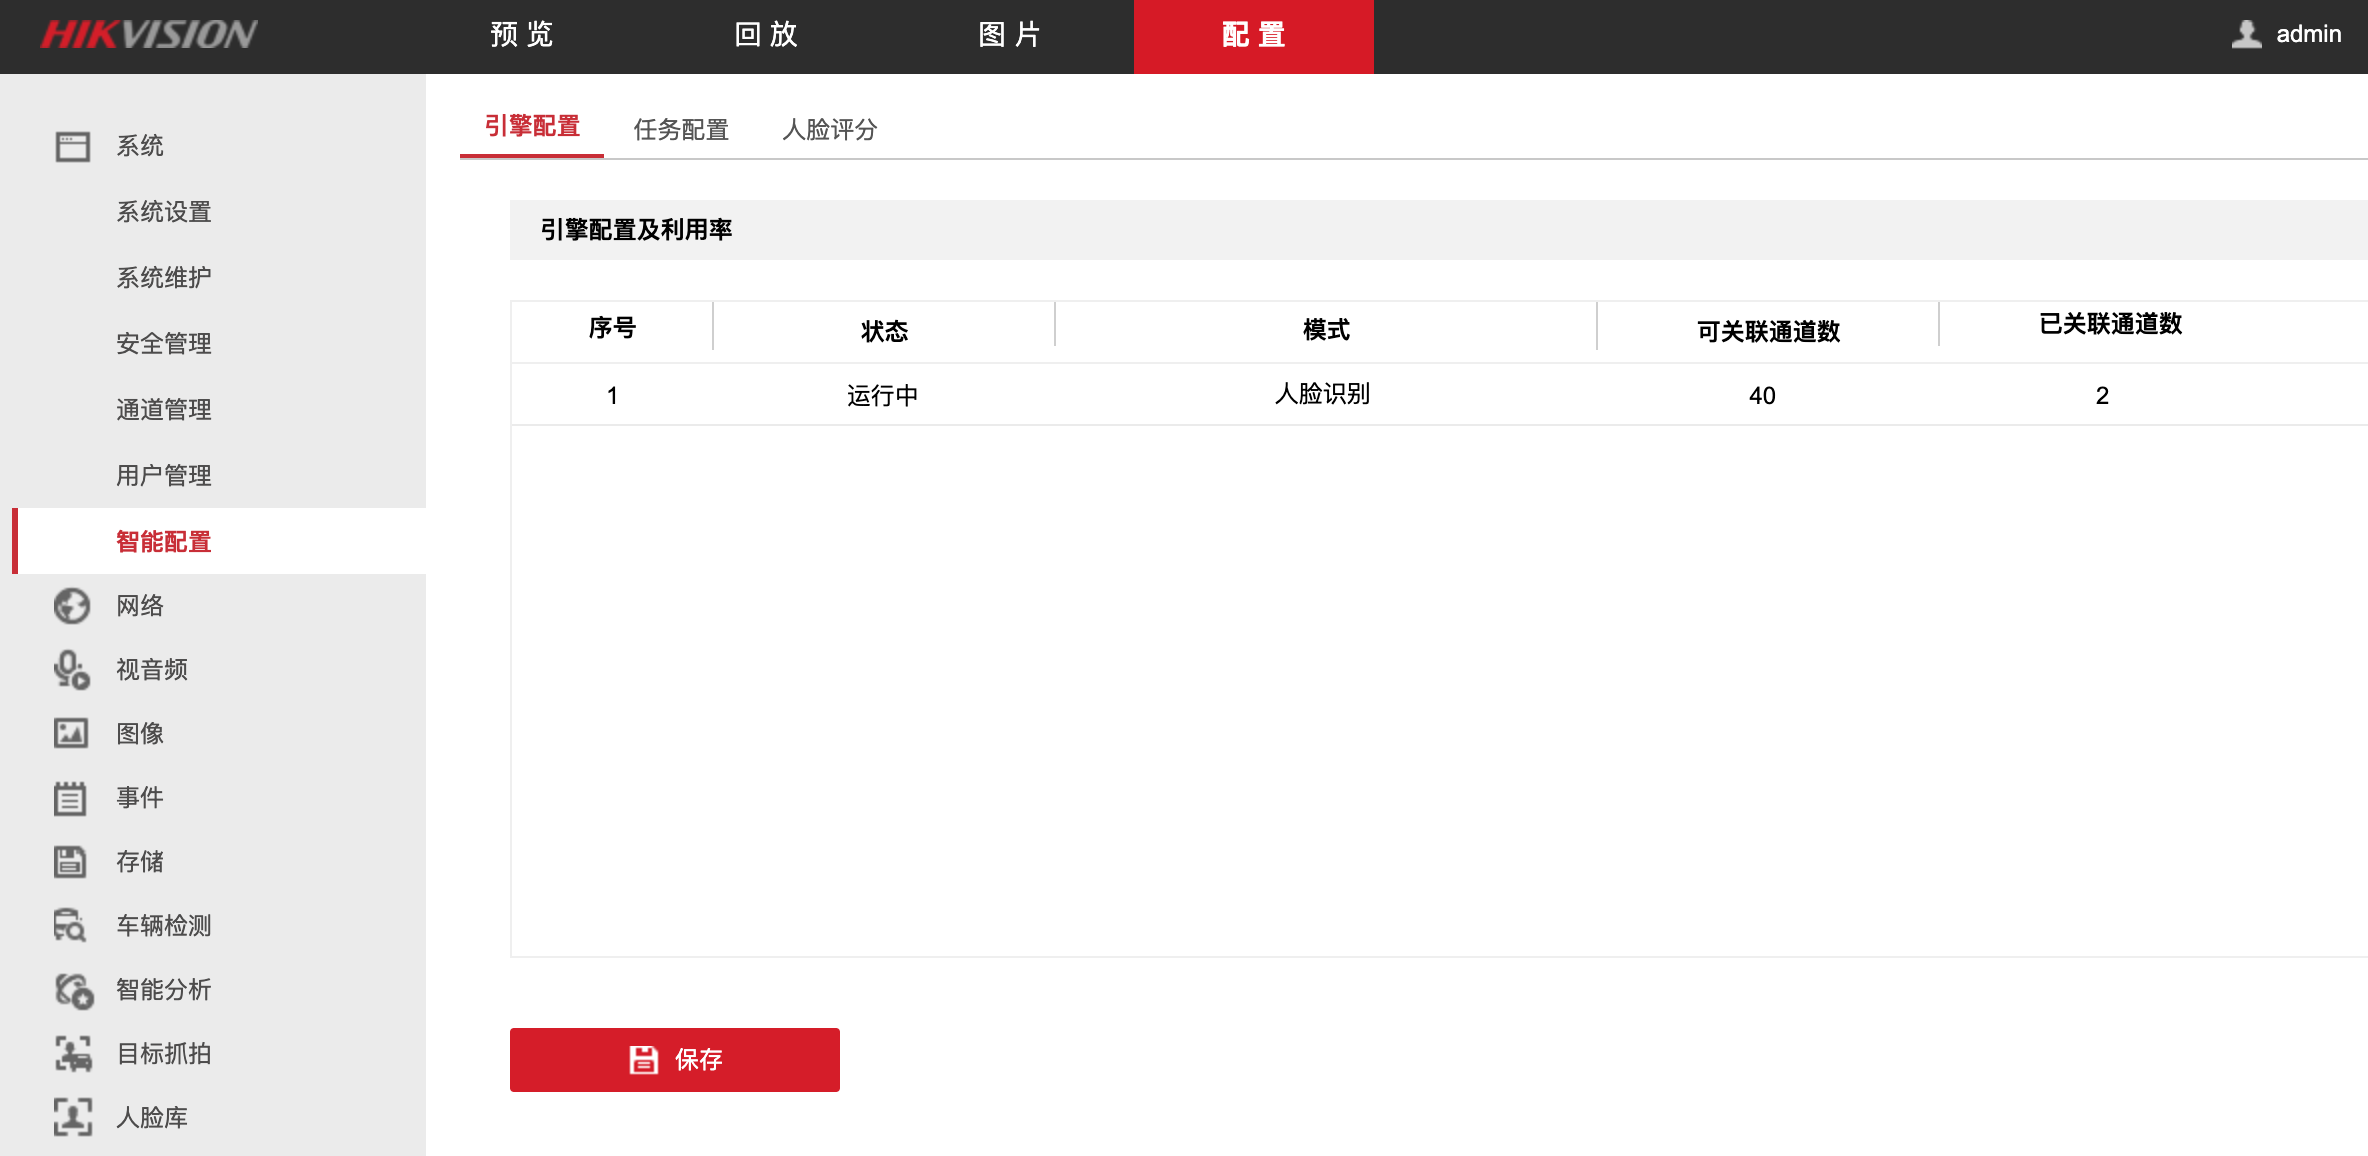Select the 人脸识别 engine row
Viewport: 2368px width, 1156px height.
point(1322,395)
